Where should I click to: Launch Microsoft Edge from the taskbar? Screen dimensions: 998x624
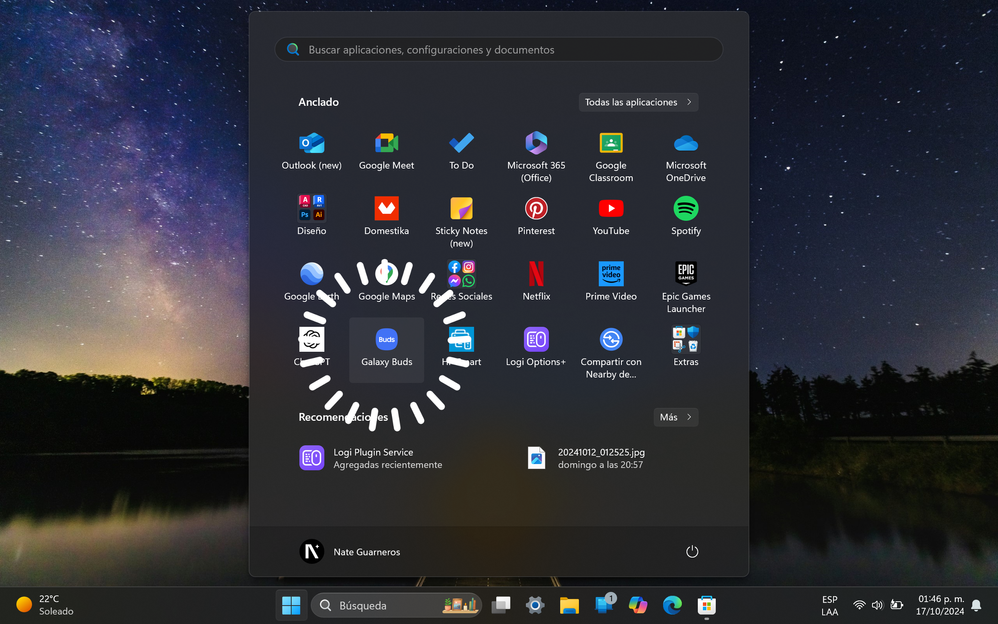click(x=671, y=605)
